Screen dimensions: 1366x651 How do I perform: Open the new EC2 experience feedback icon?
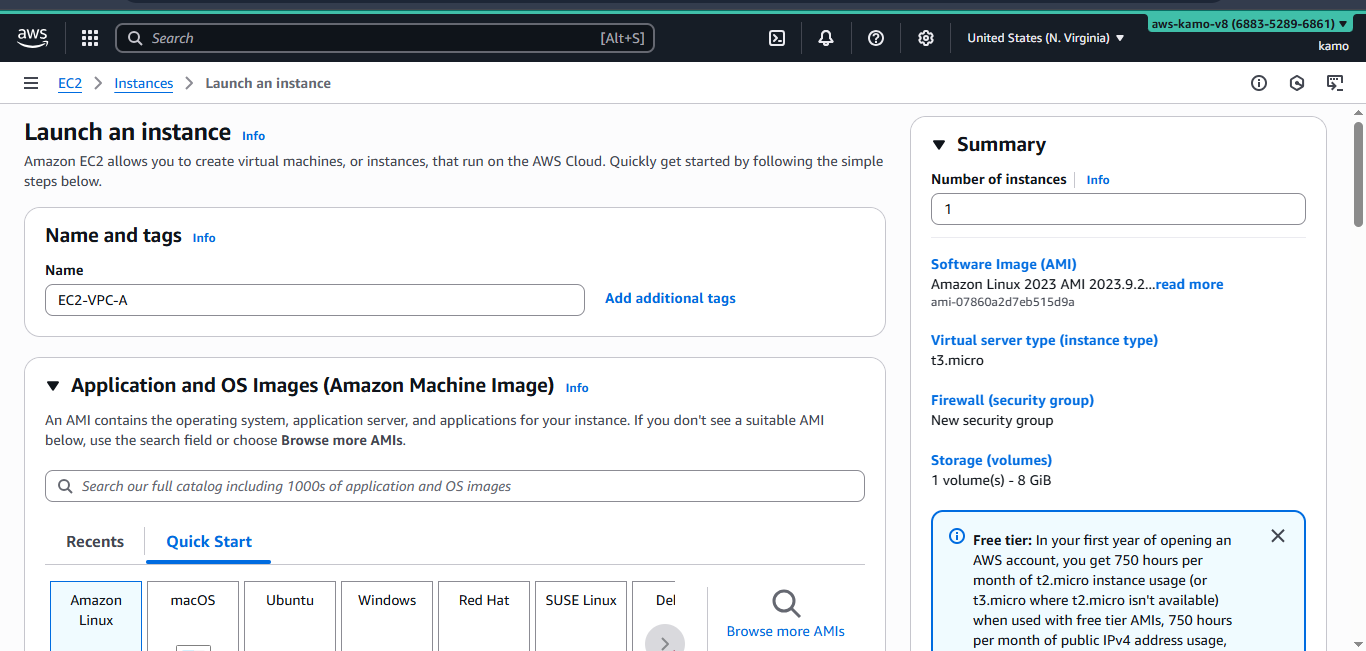click(1335, 83)
